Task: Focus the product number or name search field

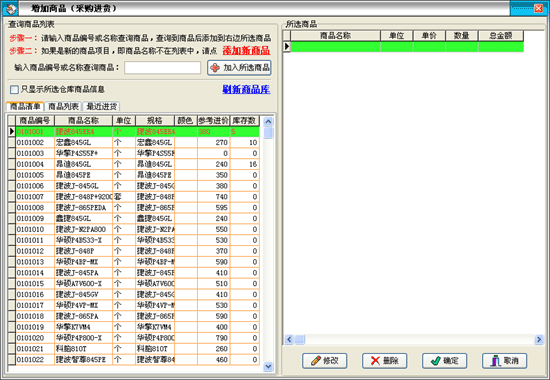Action: click(162, 67)
